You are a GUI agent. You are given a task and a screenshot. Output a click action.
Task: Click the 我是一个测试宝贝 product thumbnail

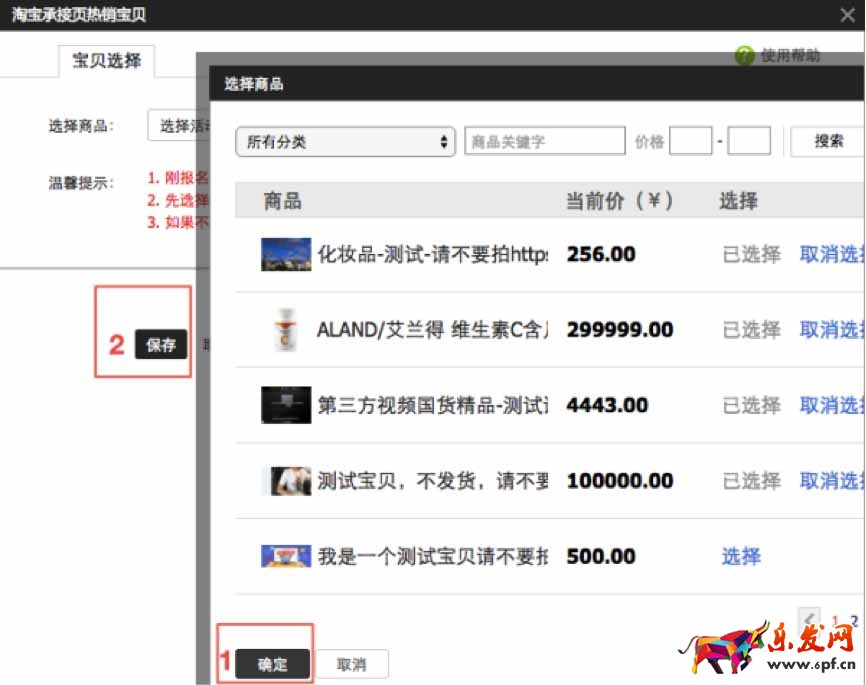286,556
